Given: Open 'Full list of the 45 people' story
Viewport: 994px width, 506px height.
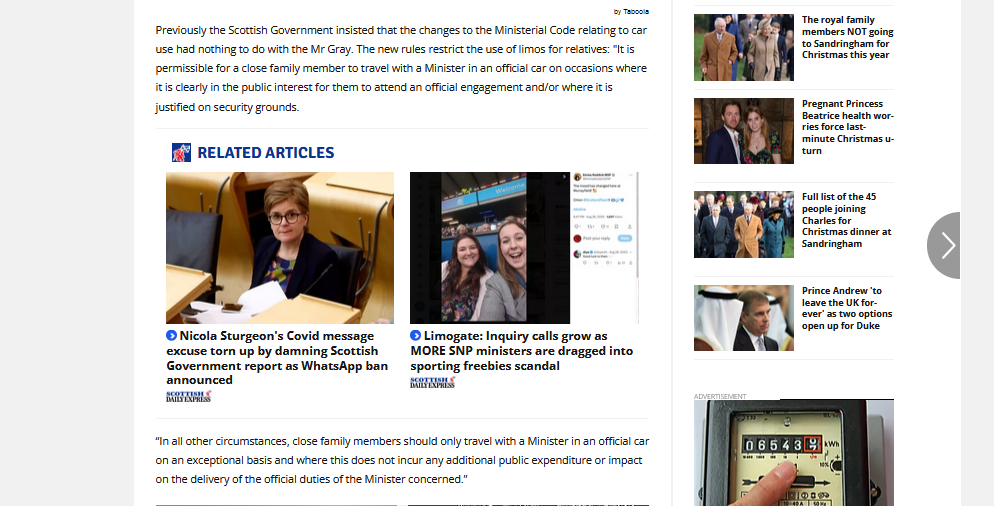Looking at the screenshot, I should 846,220.
